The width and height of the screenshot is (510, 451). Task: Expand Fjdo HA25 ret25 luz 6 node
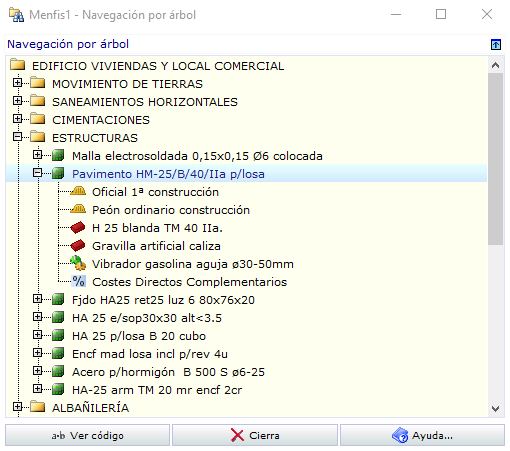click(x=37, y=299)
